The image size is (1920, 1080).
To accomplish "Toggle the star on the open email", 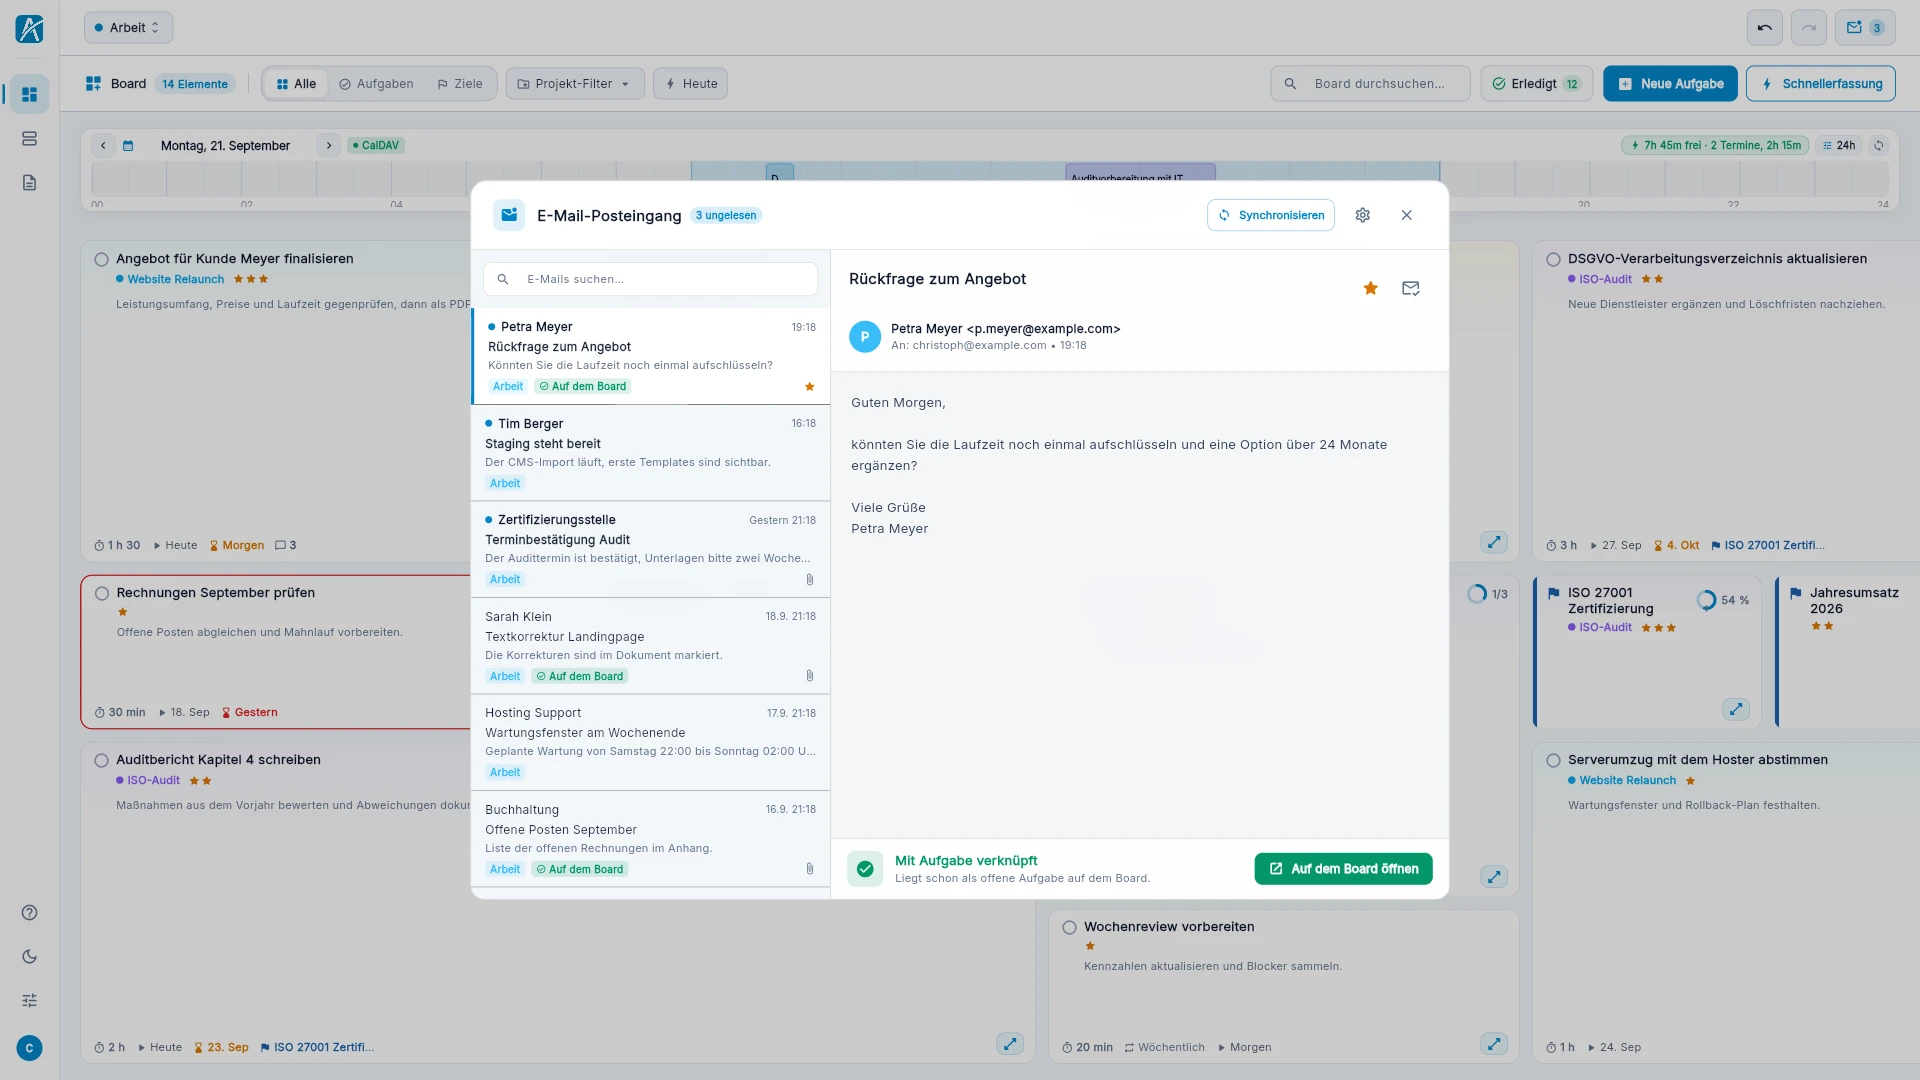I will click(1370, 288).
